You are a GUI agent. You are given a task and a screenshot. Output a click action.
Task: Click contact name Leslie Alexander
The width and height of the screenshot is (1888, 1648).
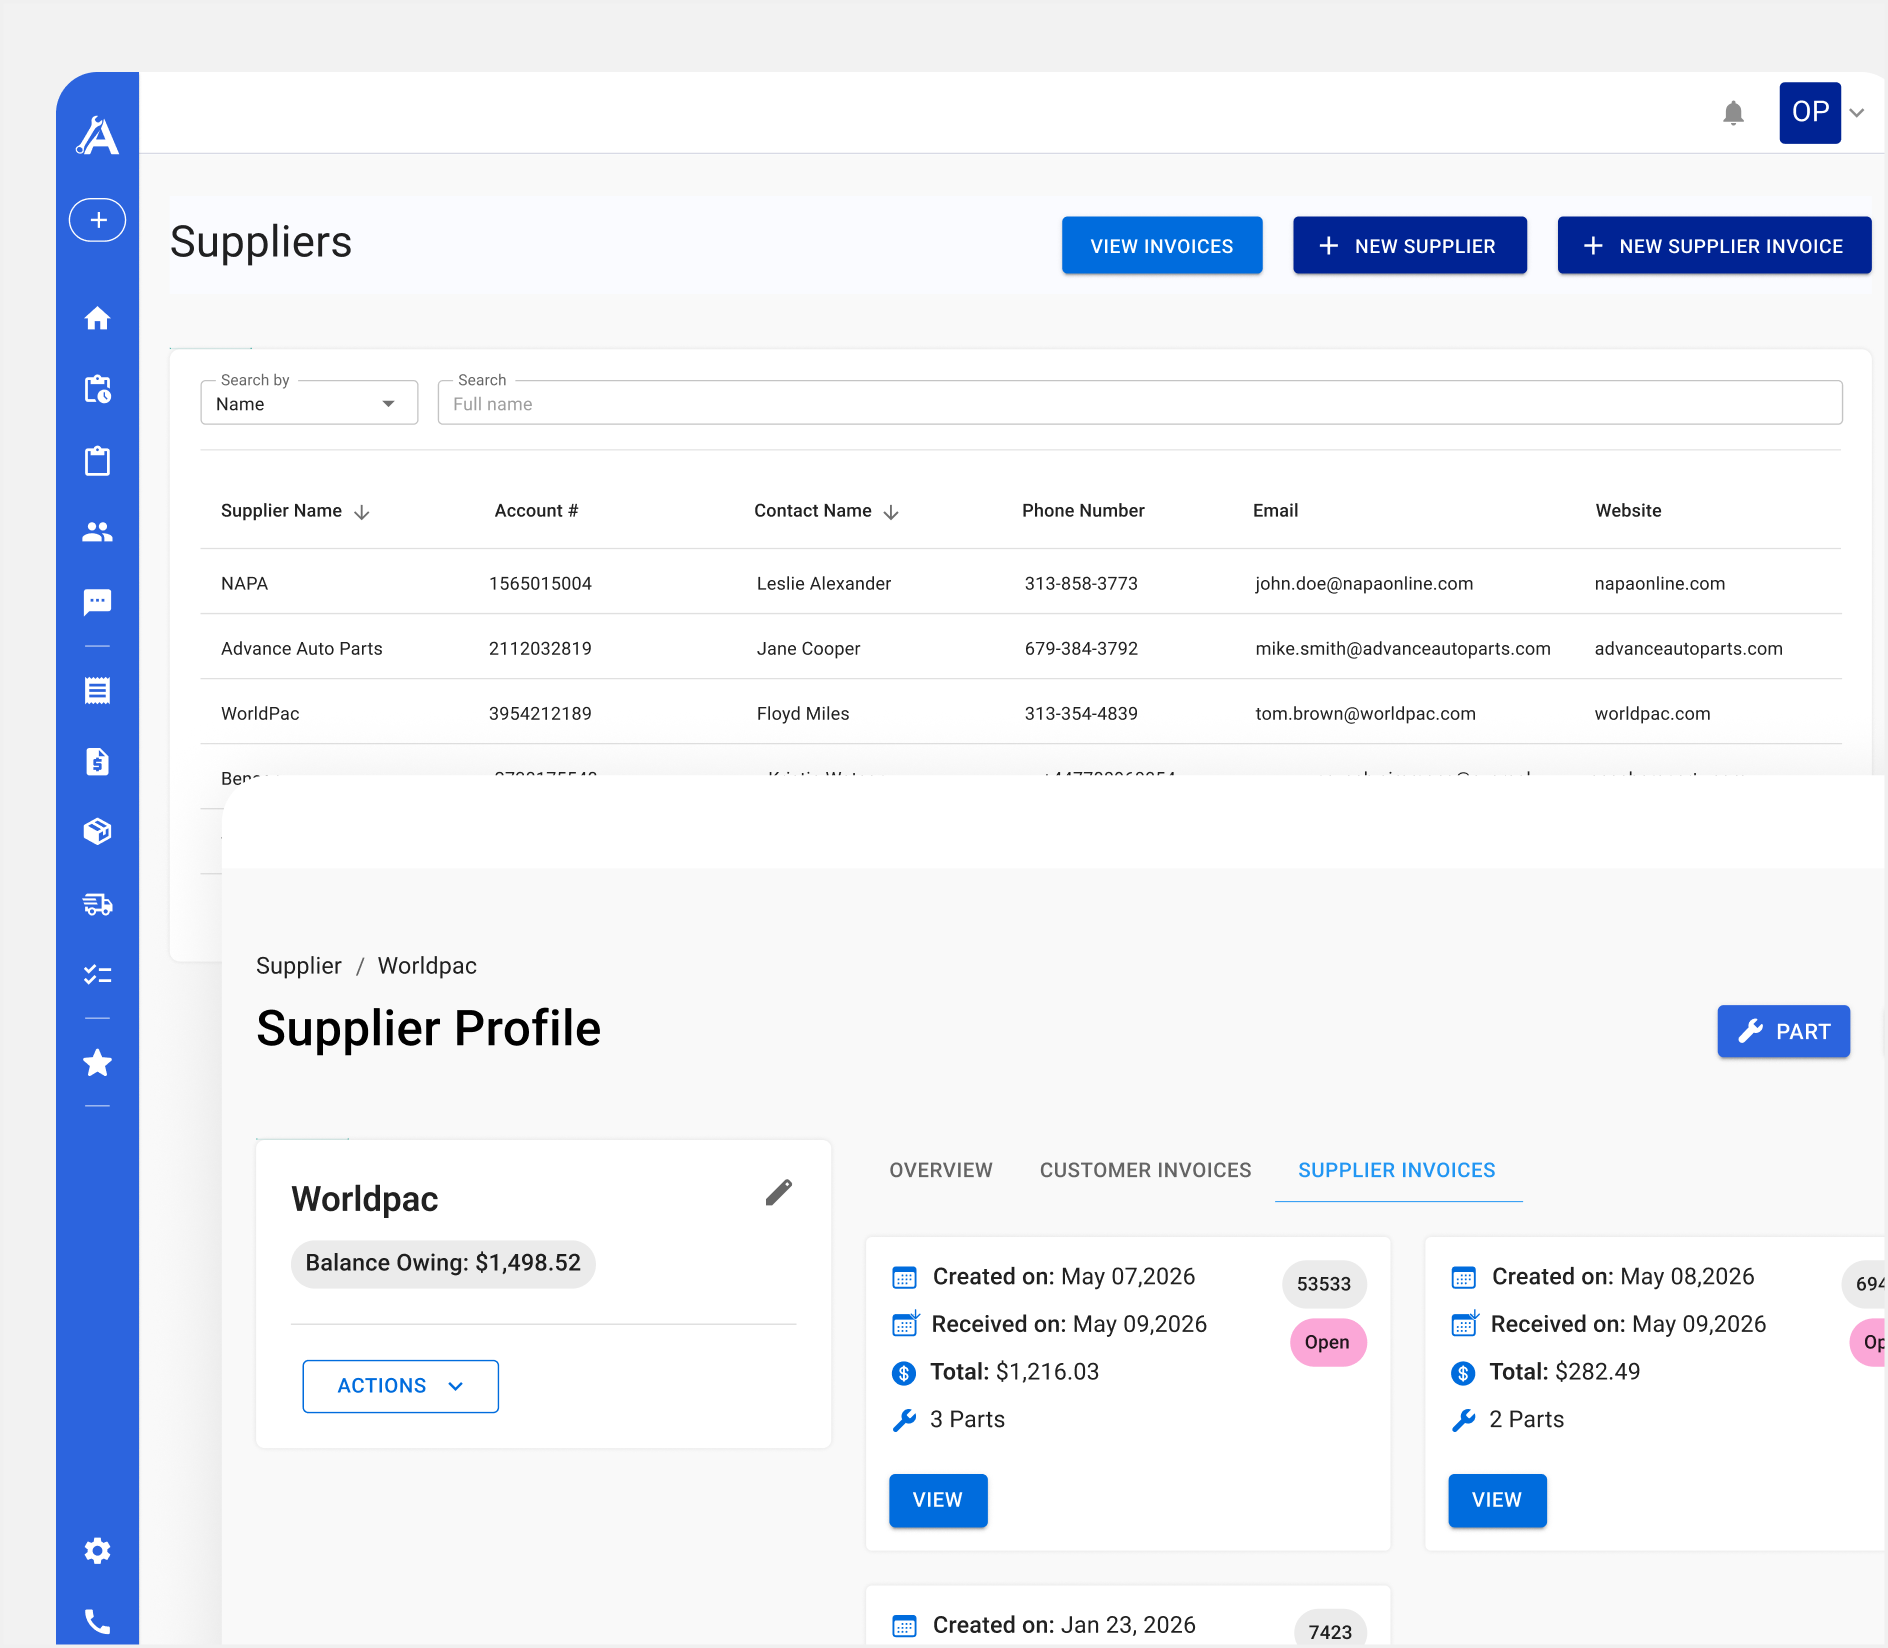(x=823, y=583)
